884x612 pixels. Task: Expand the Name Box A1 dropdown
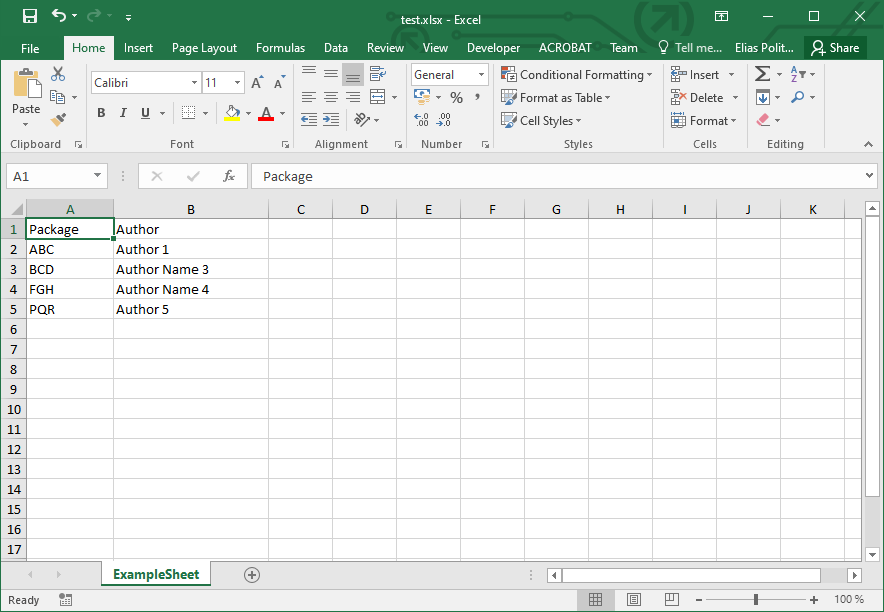tap(97, 176)
